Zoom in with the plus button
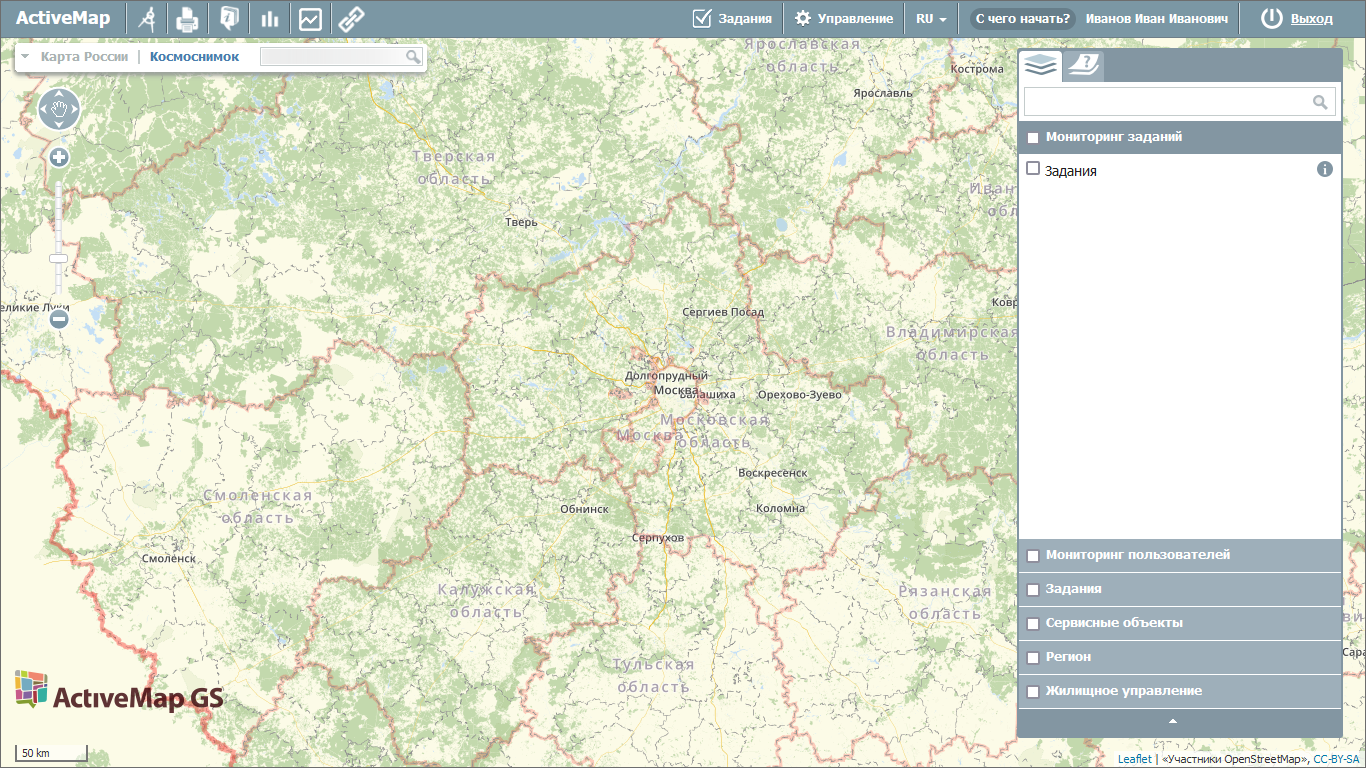Viewport: 1366px width, 768px height. [59, 157]
